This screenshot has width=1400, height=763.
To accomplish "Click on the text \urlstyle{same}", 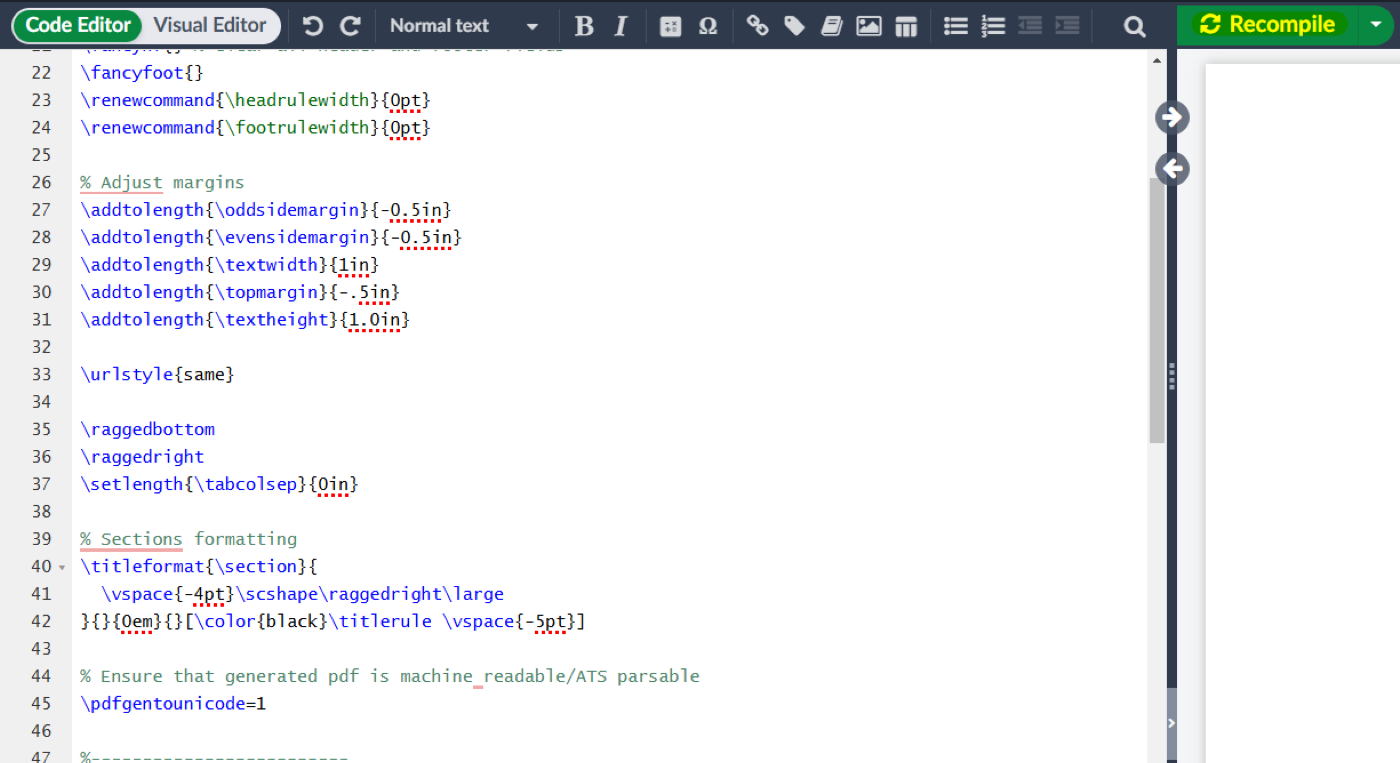I will coord(157,374).
